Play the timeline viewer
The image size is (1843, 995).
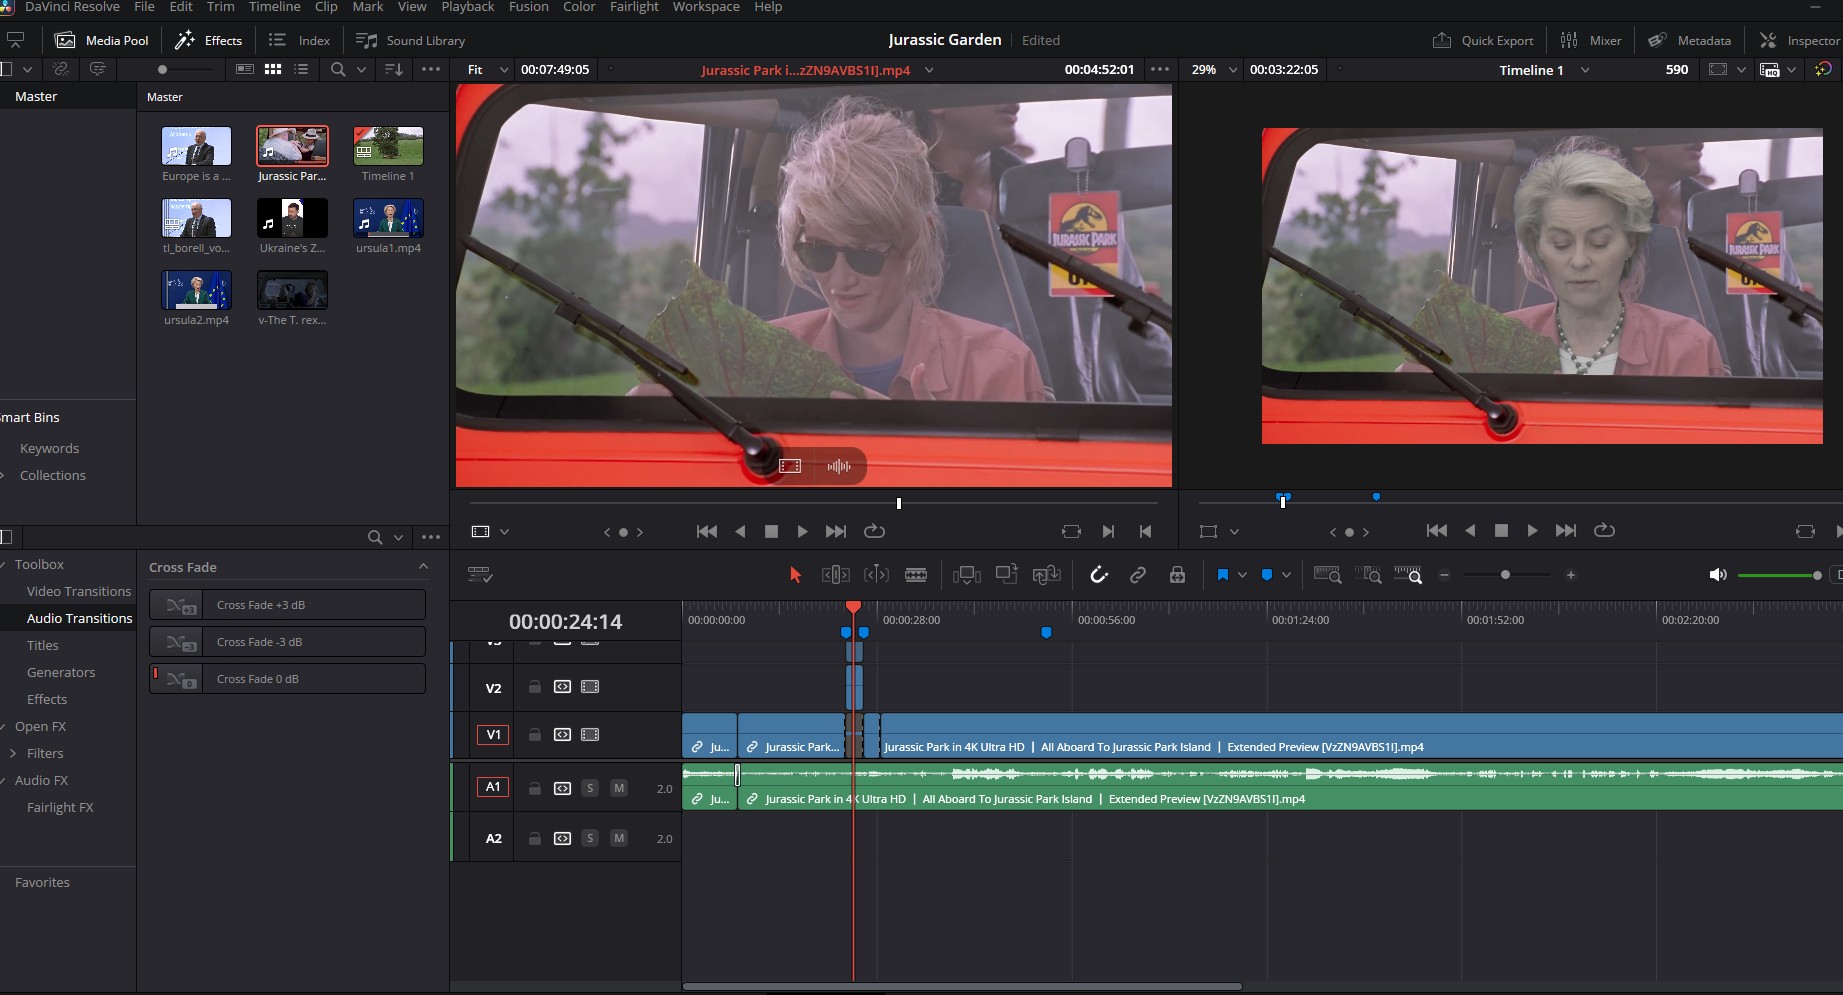coord(1532,531)
